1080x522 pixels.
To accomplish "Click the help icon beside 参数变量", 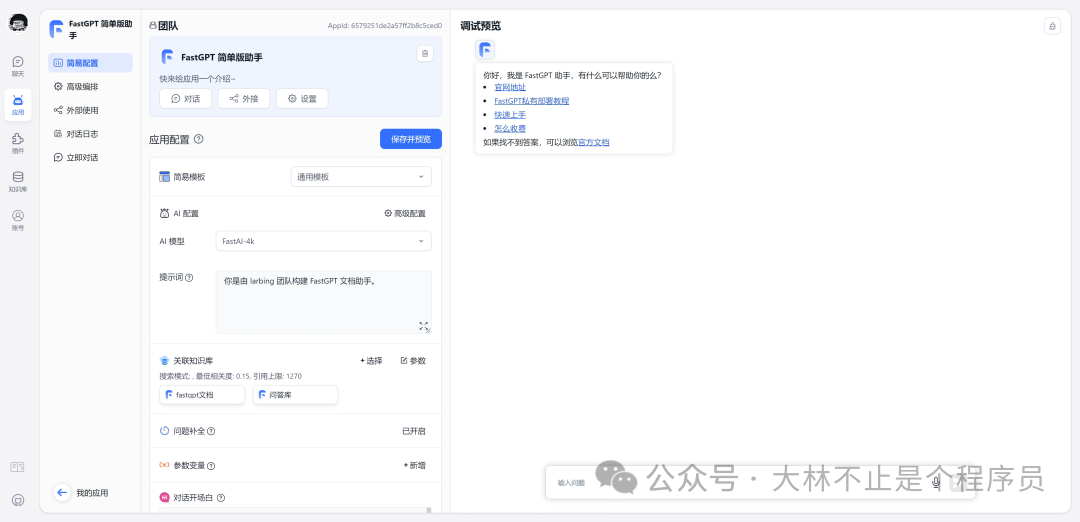I will pos(211,466).
